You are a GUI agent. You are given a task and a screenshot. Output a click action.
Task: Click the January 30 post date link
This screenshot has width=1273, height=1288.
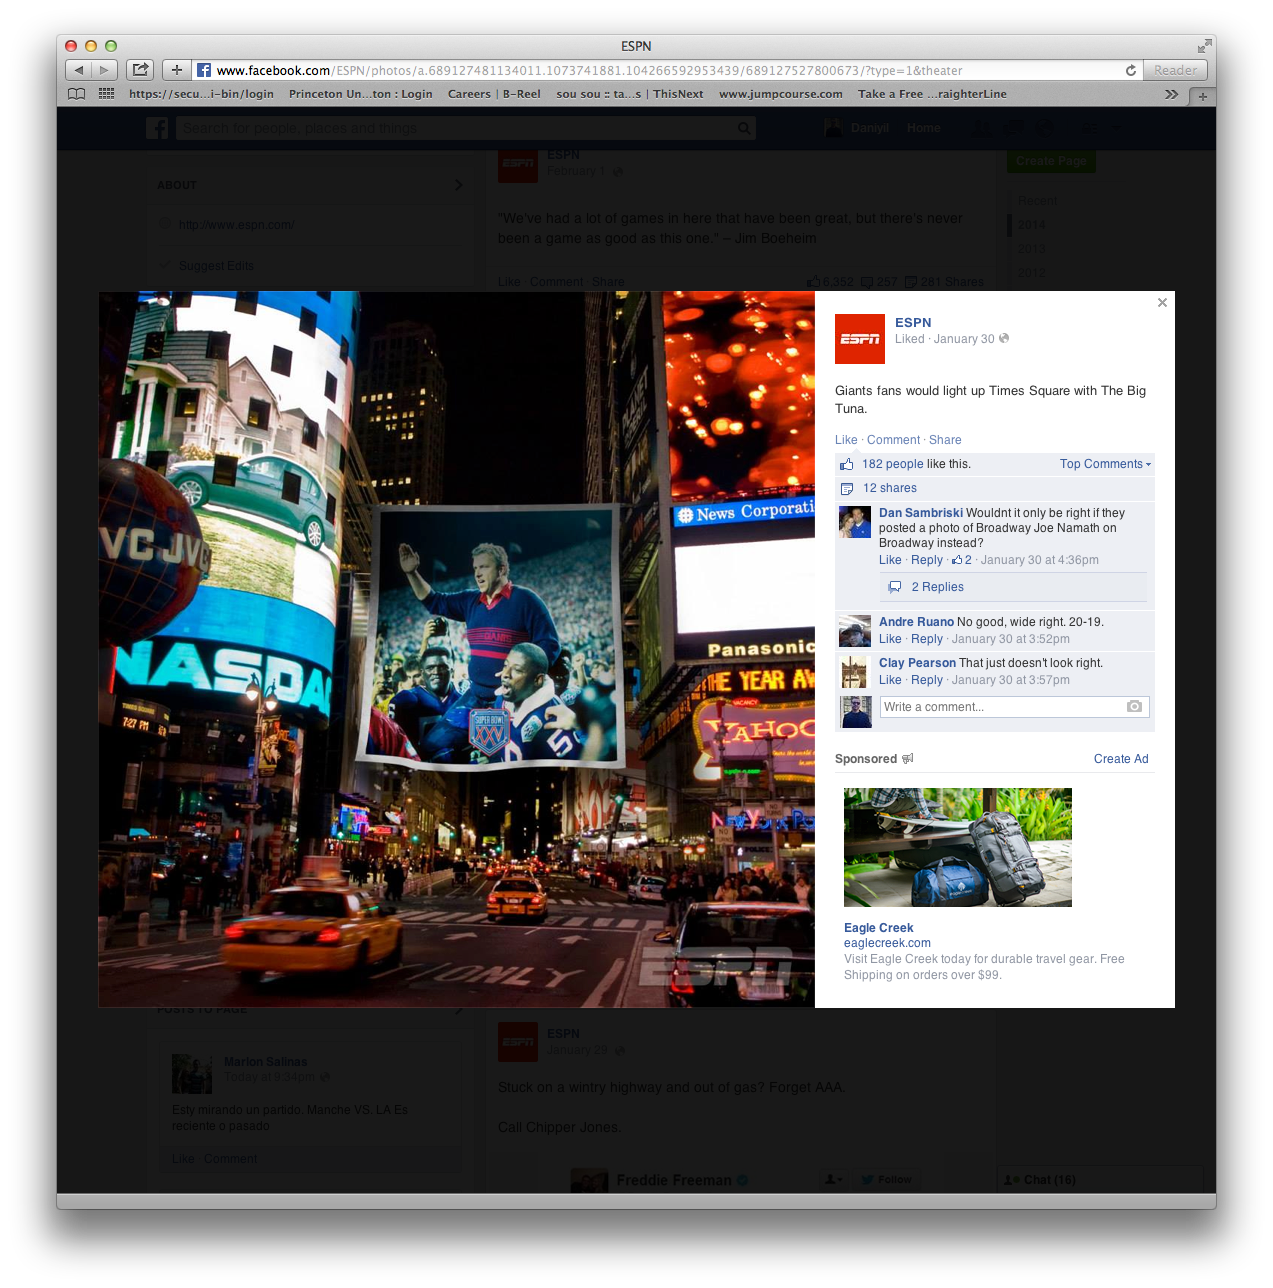tap(964, 339)
